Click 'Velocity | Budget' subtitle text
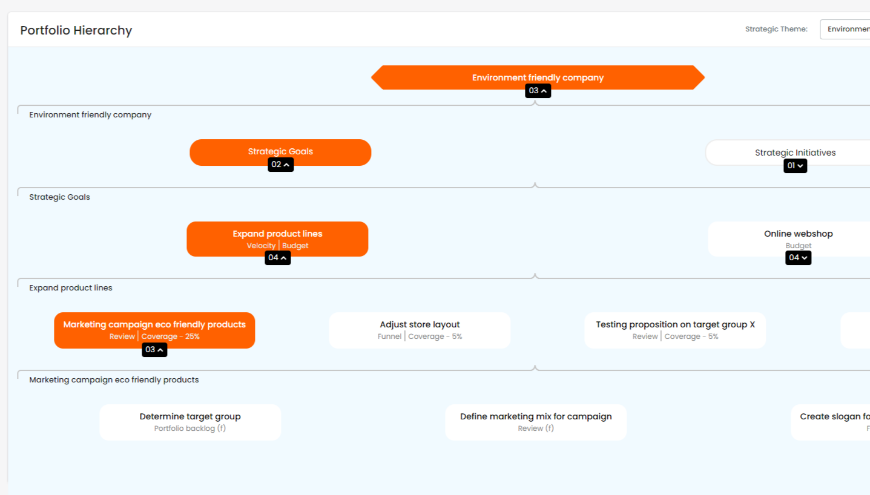This screenshot has height=495, width=870. 277,245
